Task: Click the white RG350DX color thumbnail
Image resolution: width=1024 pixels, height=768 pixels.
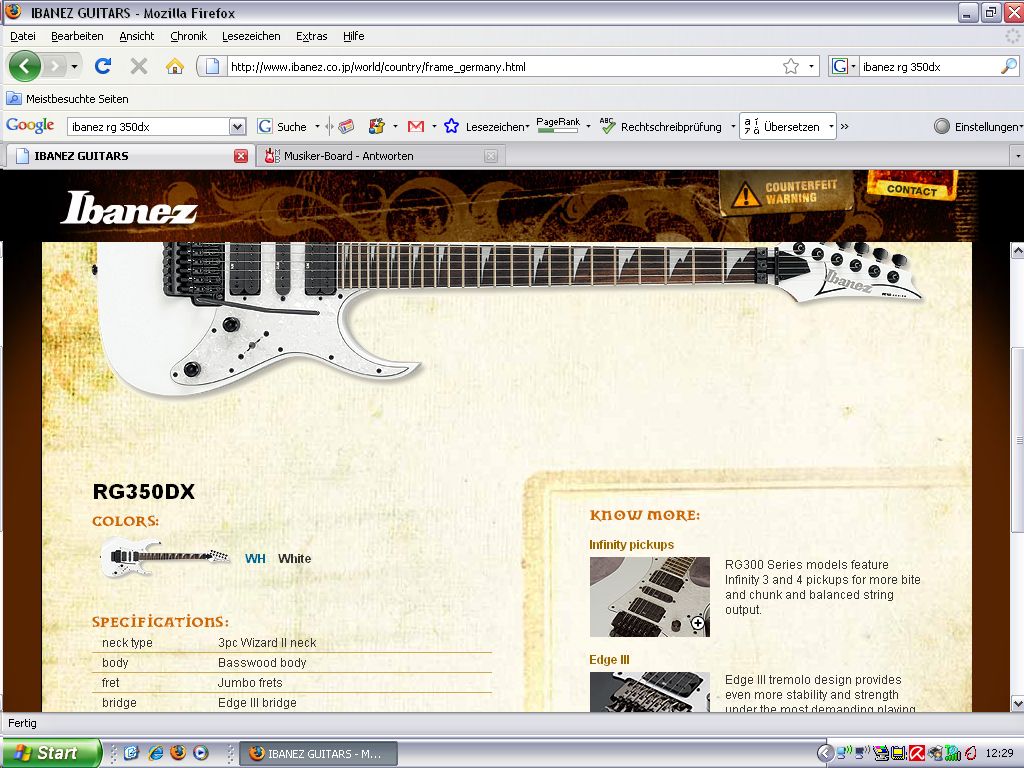Action: 164,557
